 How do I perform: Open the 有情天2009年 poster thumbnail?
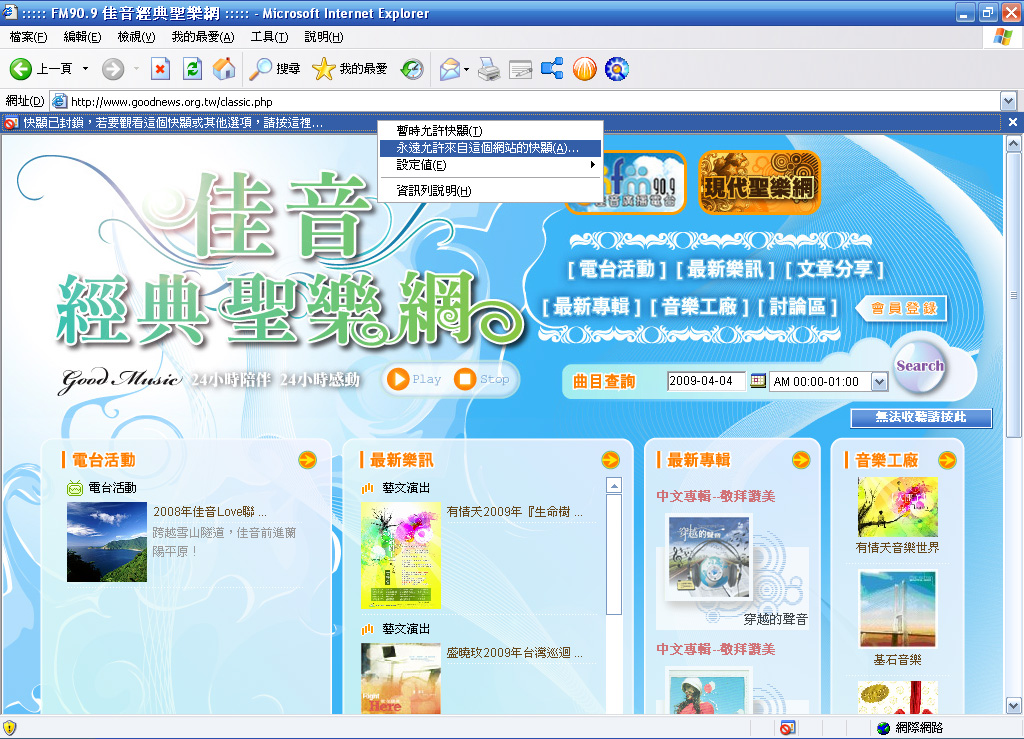point(401,556)
